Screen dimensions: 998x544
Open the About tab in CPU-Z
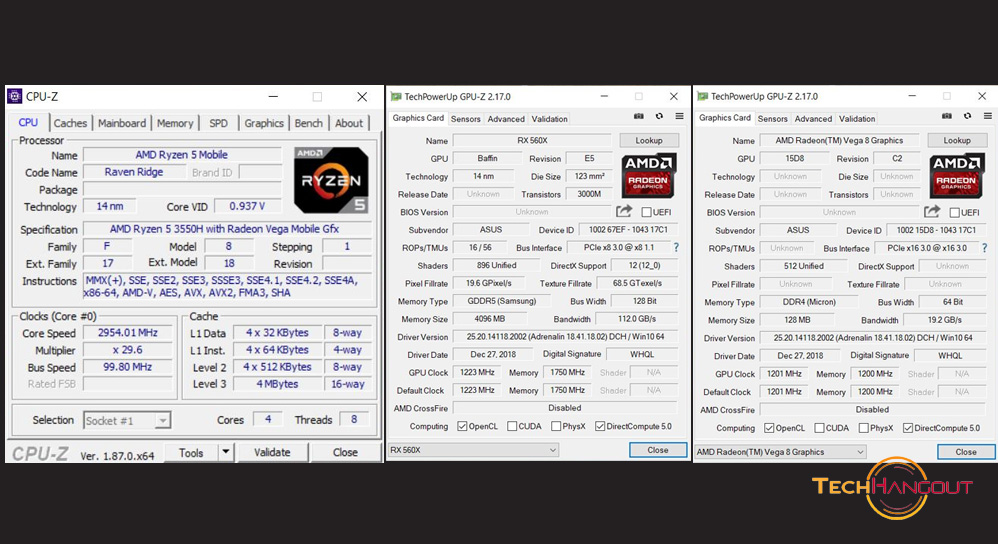(x=349, y=123)
